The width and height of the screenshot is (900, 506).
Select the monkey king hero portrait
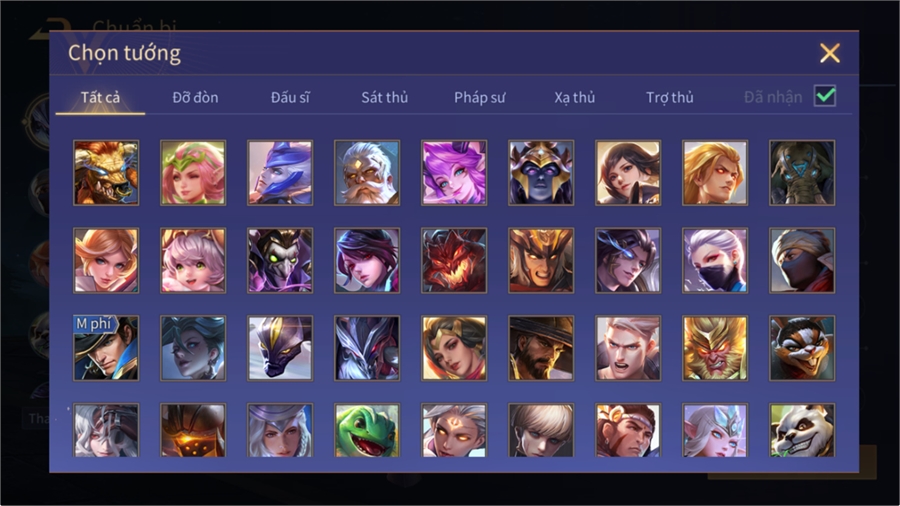click(715, 348)
